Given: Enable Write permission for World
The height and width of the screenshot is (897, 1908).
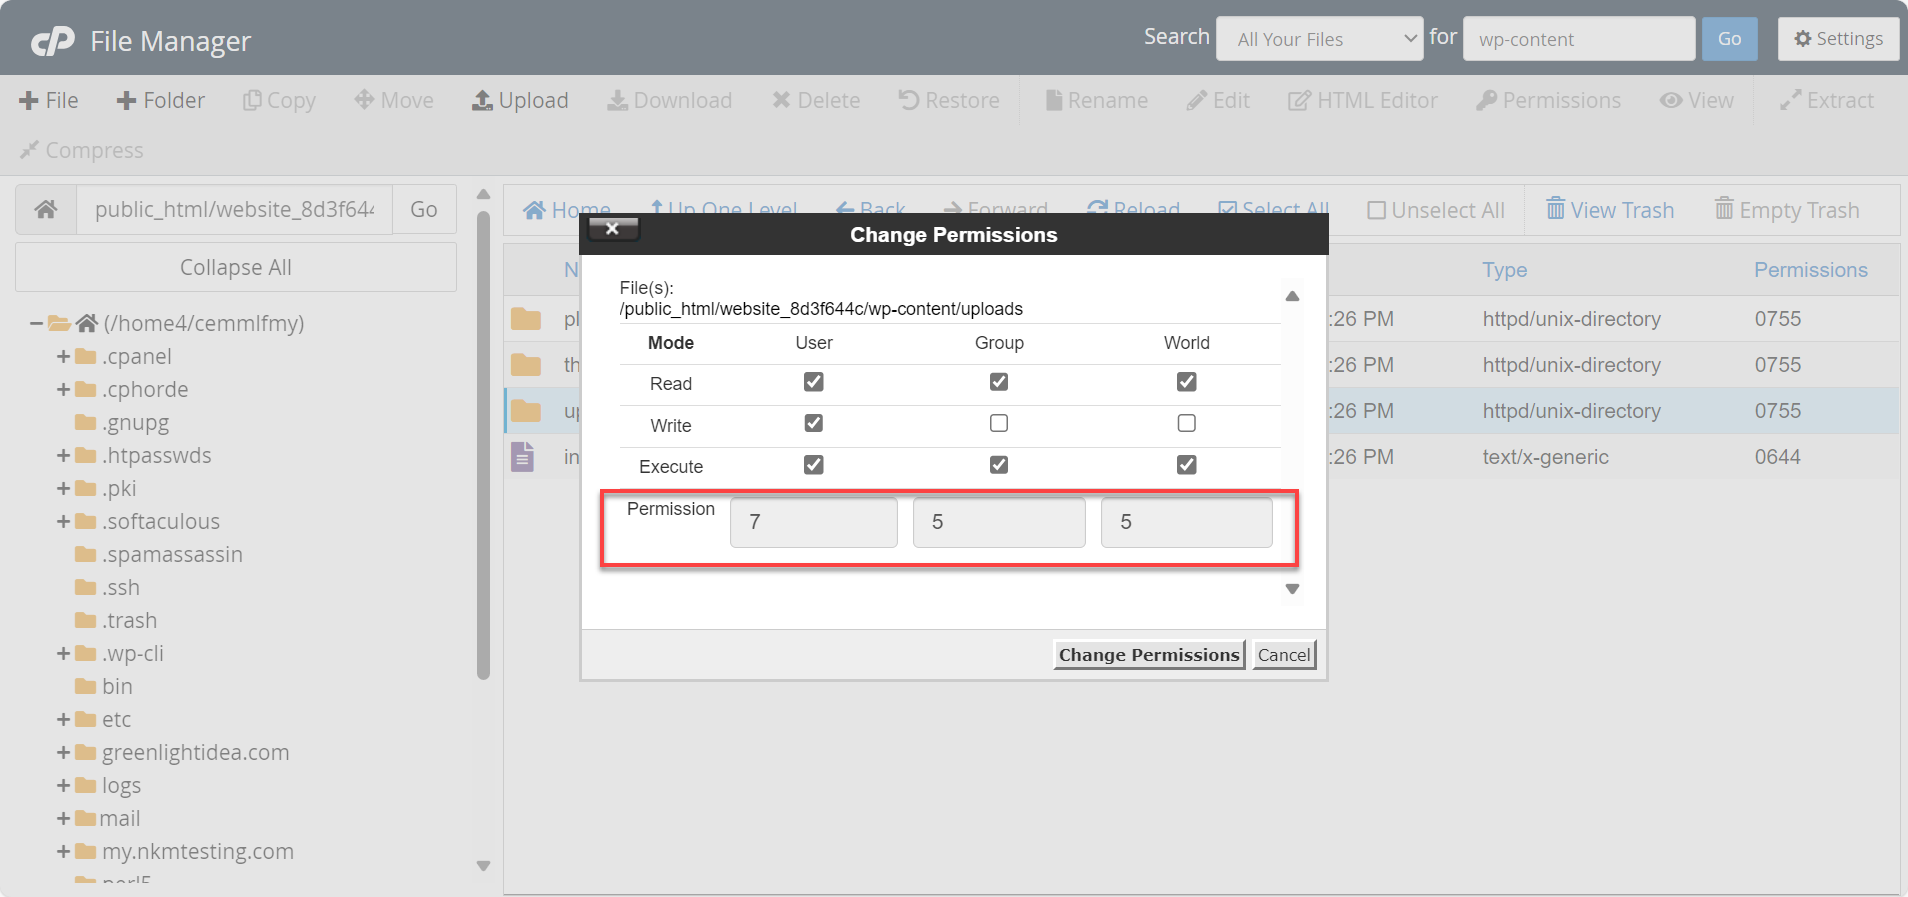Looking at the screenshot, I should 1186,424.
